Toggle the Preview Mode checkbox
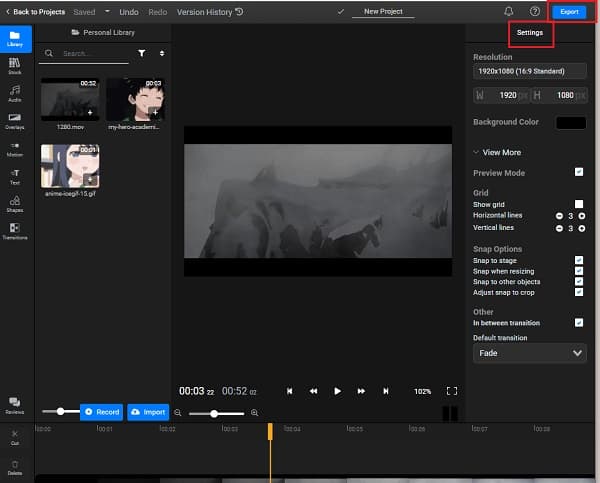Screen dimensions: 600x483 click(x=579, y=172)
